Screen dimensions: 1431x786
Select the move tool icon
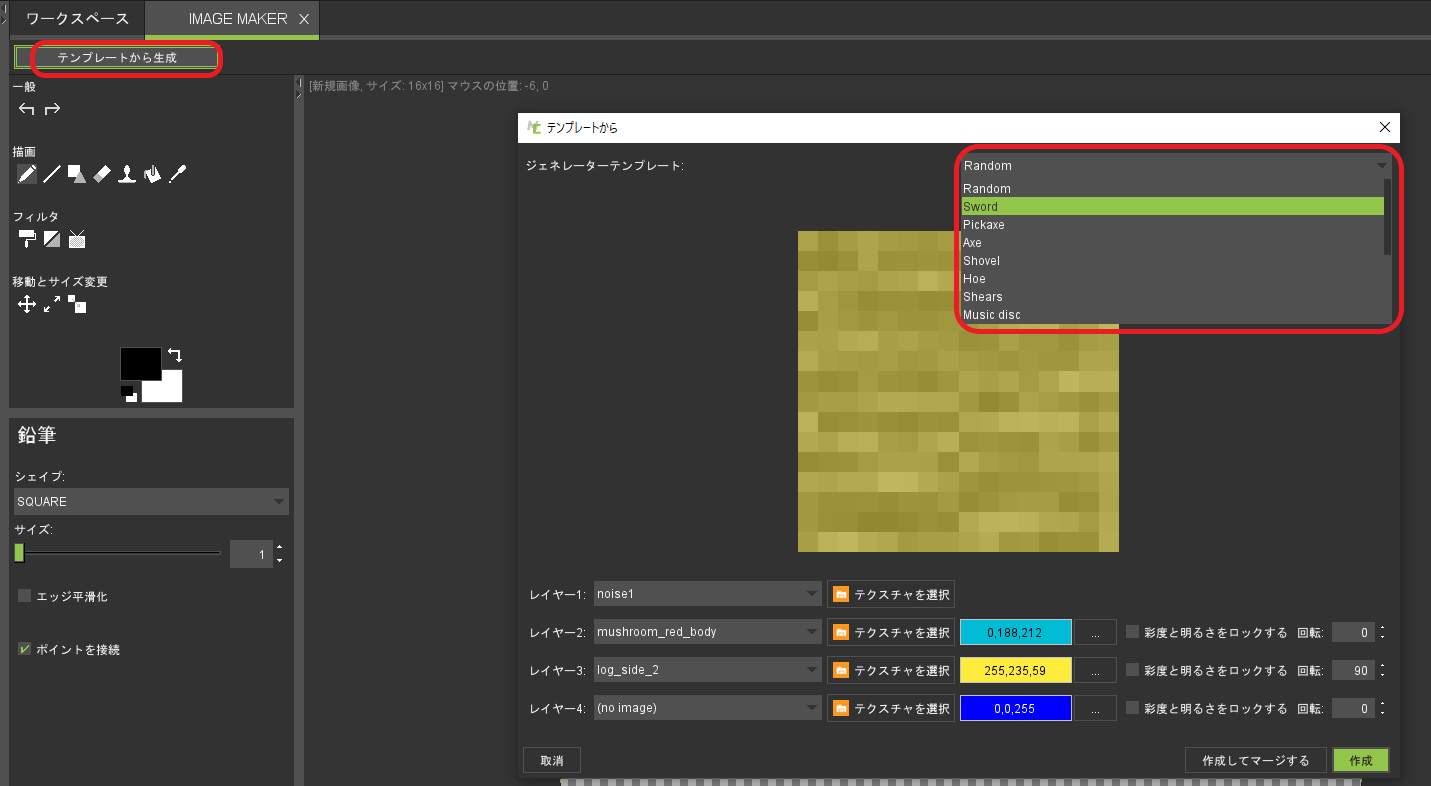click(x=27, y=305)
